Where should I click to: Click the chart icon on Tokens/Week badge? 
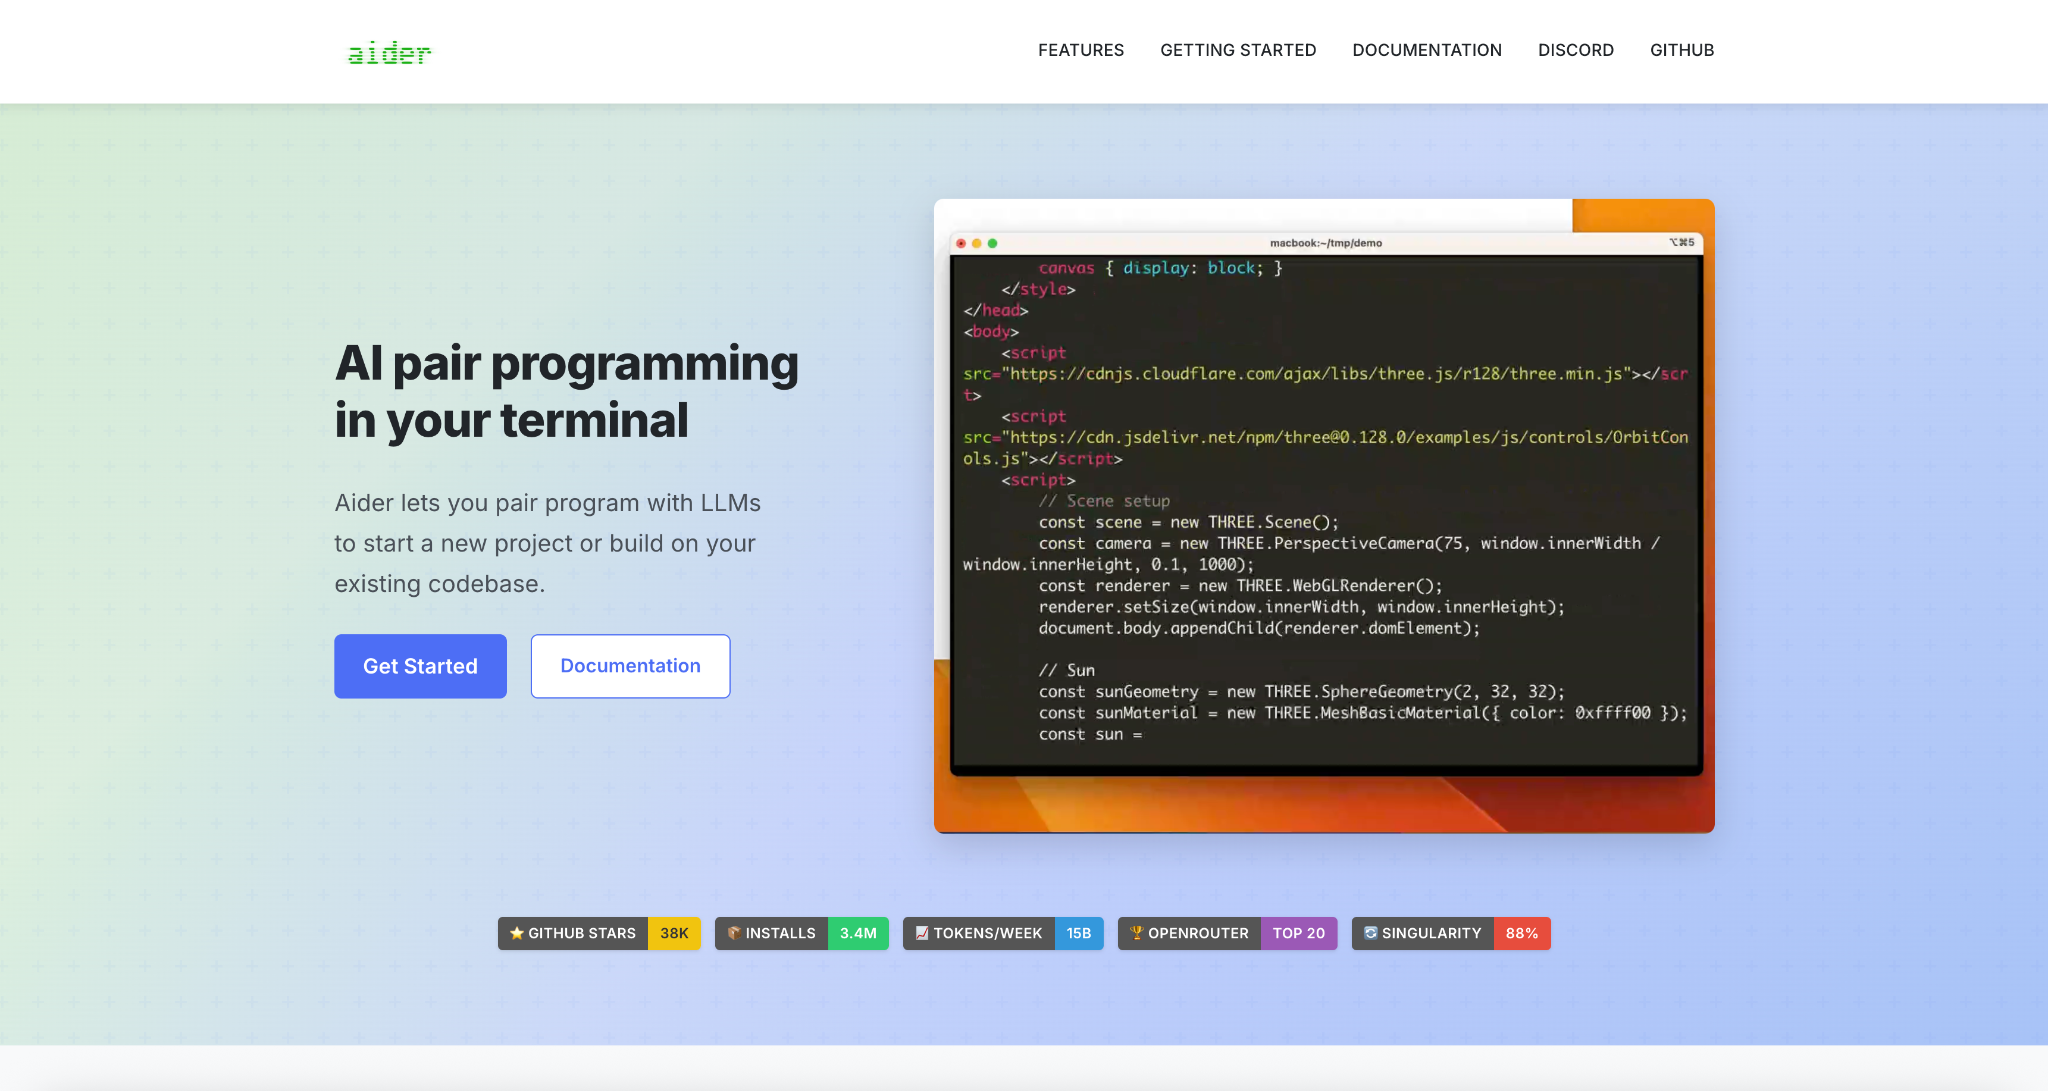[x=921, y=933]
